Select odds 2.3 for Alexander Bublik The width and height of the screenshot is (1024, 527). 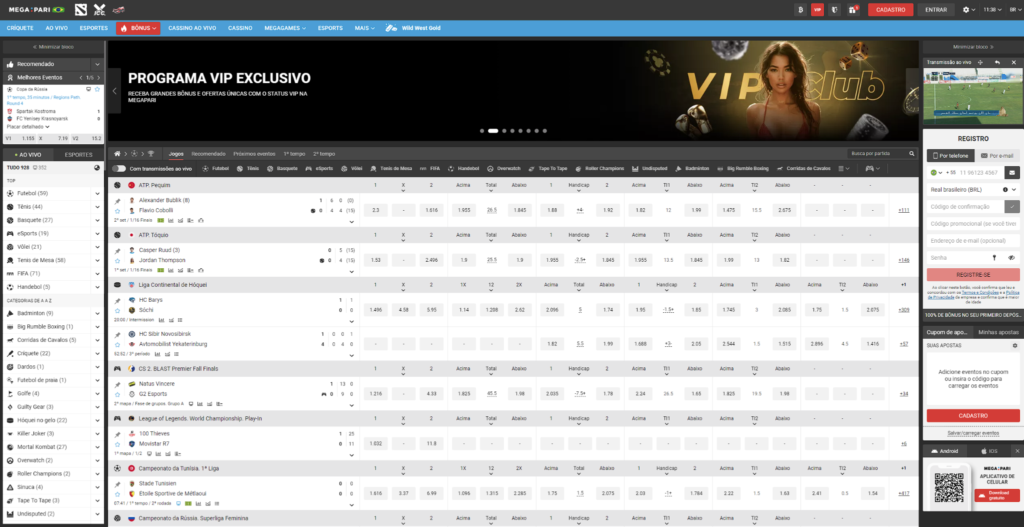tap(376, 210)
